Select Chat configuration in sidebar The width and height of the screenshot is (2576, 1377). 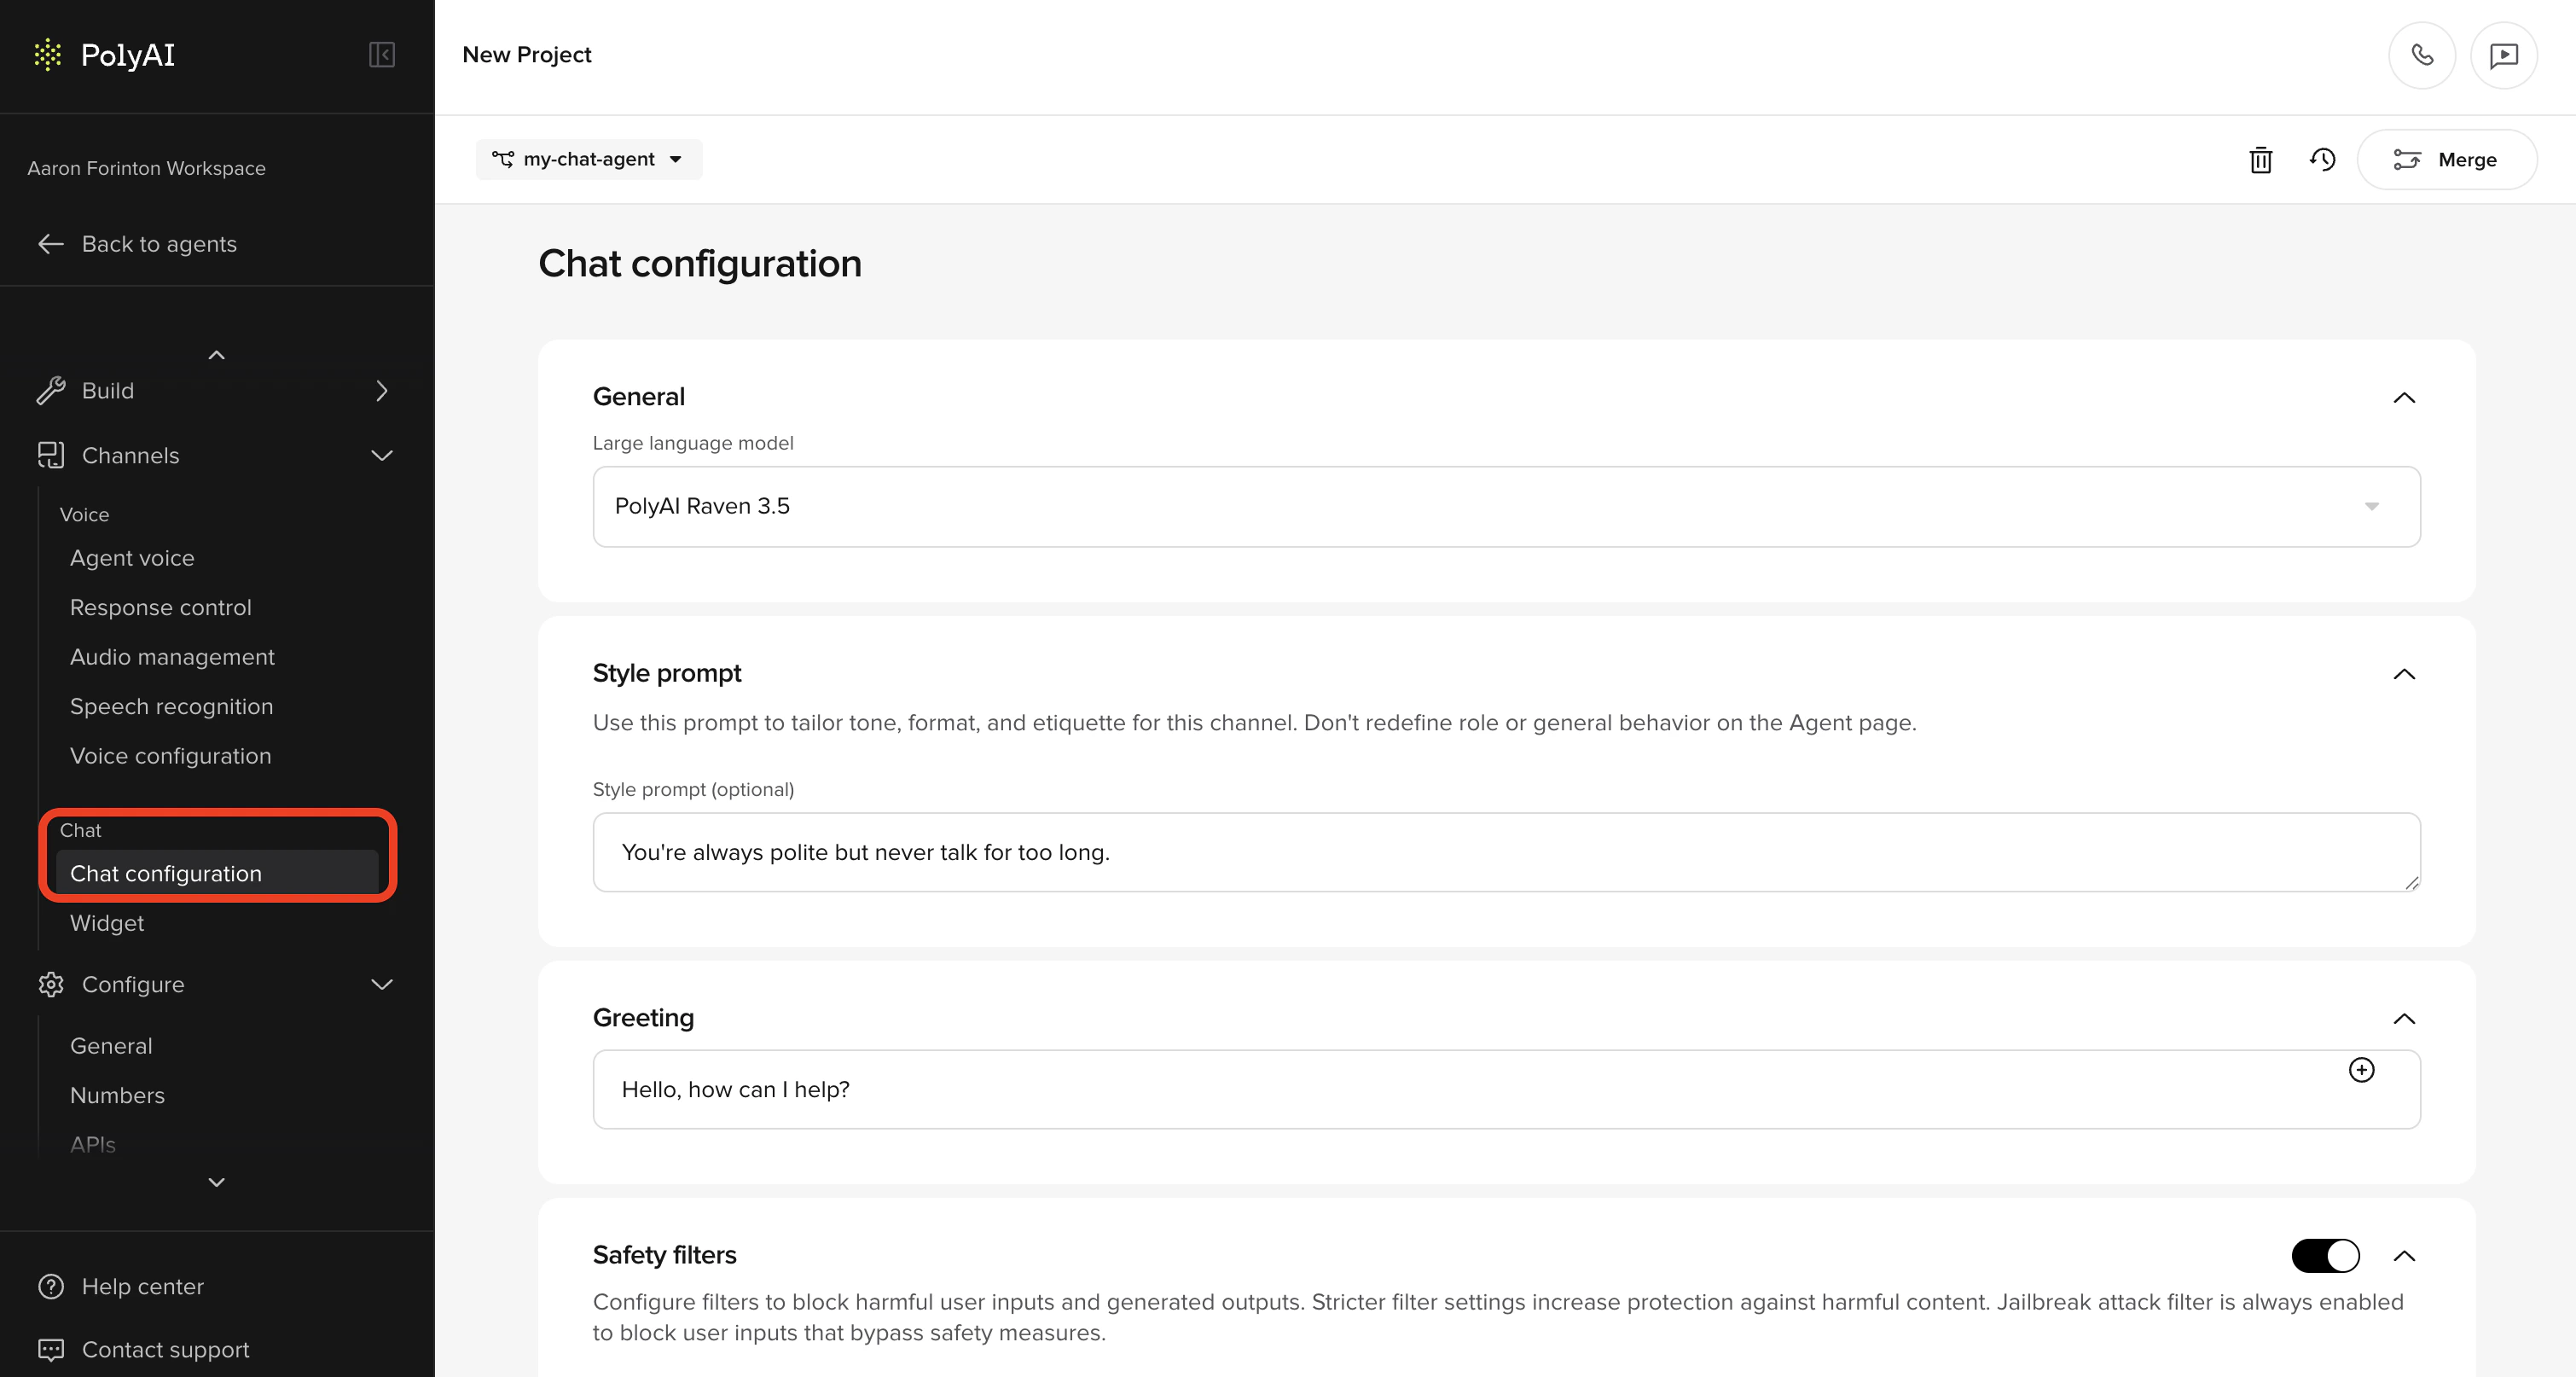(166, 873)
